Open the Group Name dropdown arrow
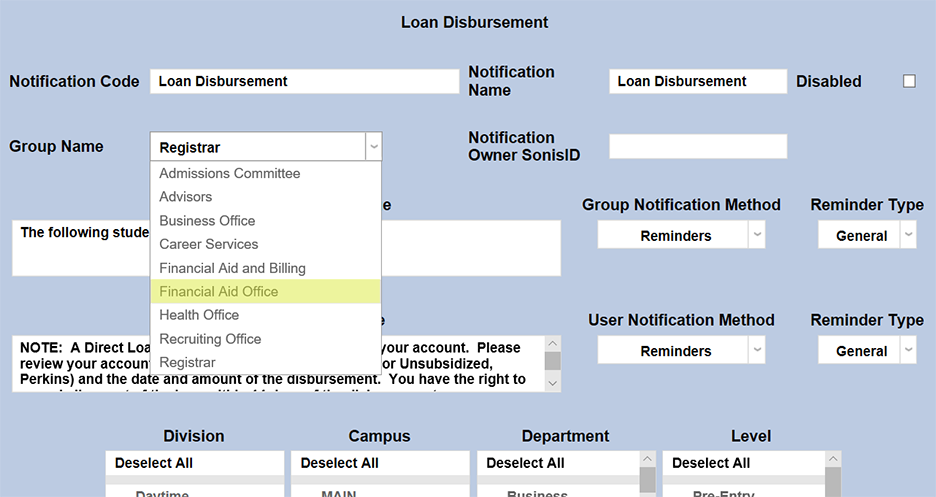The image size is (936, 497). pos(374,147)
